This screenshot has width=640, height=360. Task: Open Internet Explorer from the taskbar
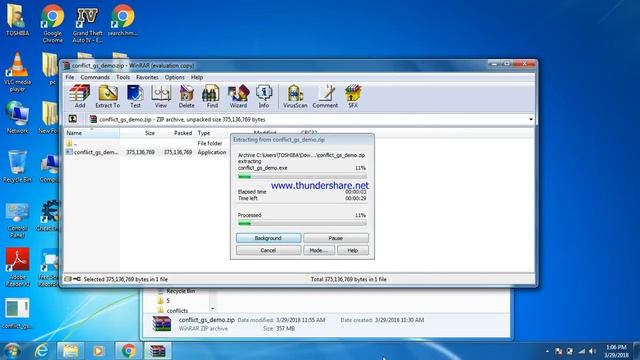coord(41,351)
